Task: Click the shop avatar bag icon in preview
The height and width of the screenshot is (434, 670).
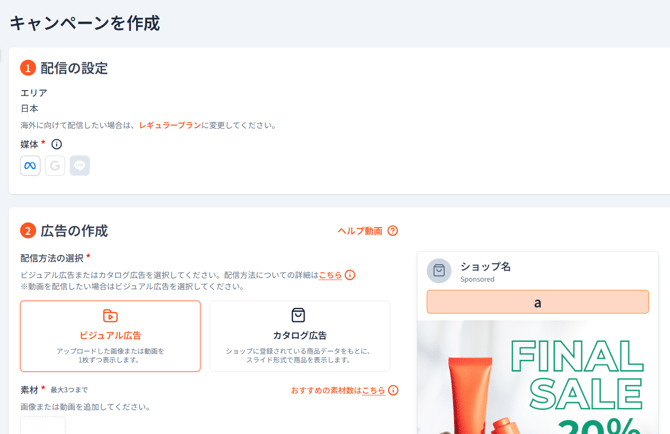Action: coord(439,271)
